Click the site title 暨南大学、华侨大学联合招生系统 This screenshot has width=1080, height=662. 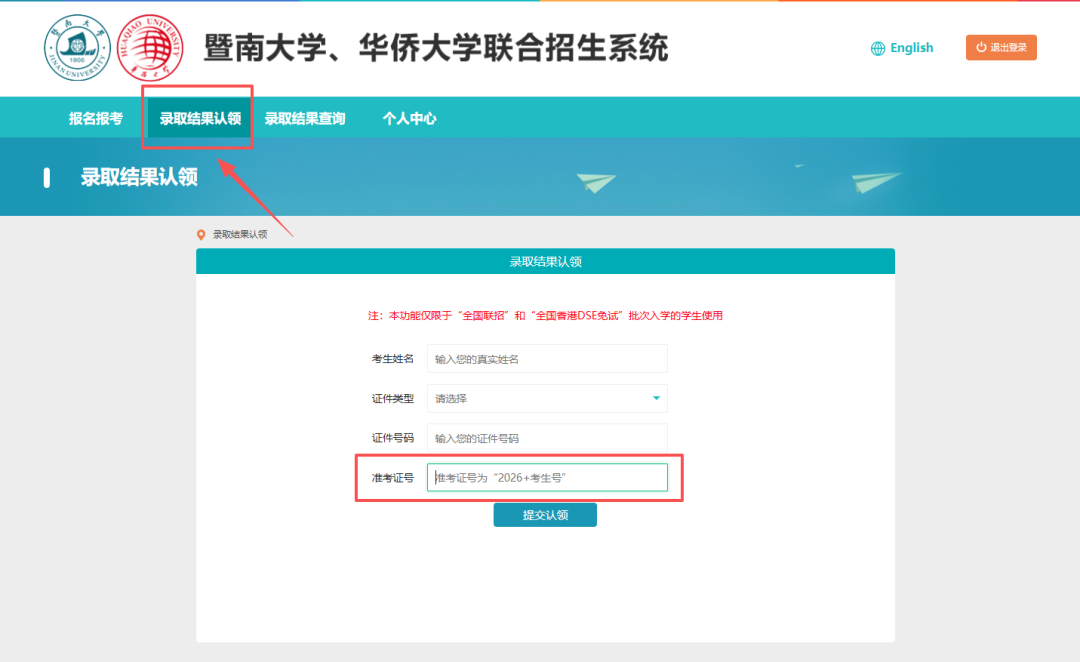coord(436,48)
